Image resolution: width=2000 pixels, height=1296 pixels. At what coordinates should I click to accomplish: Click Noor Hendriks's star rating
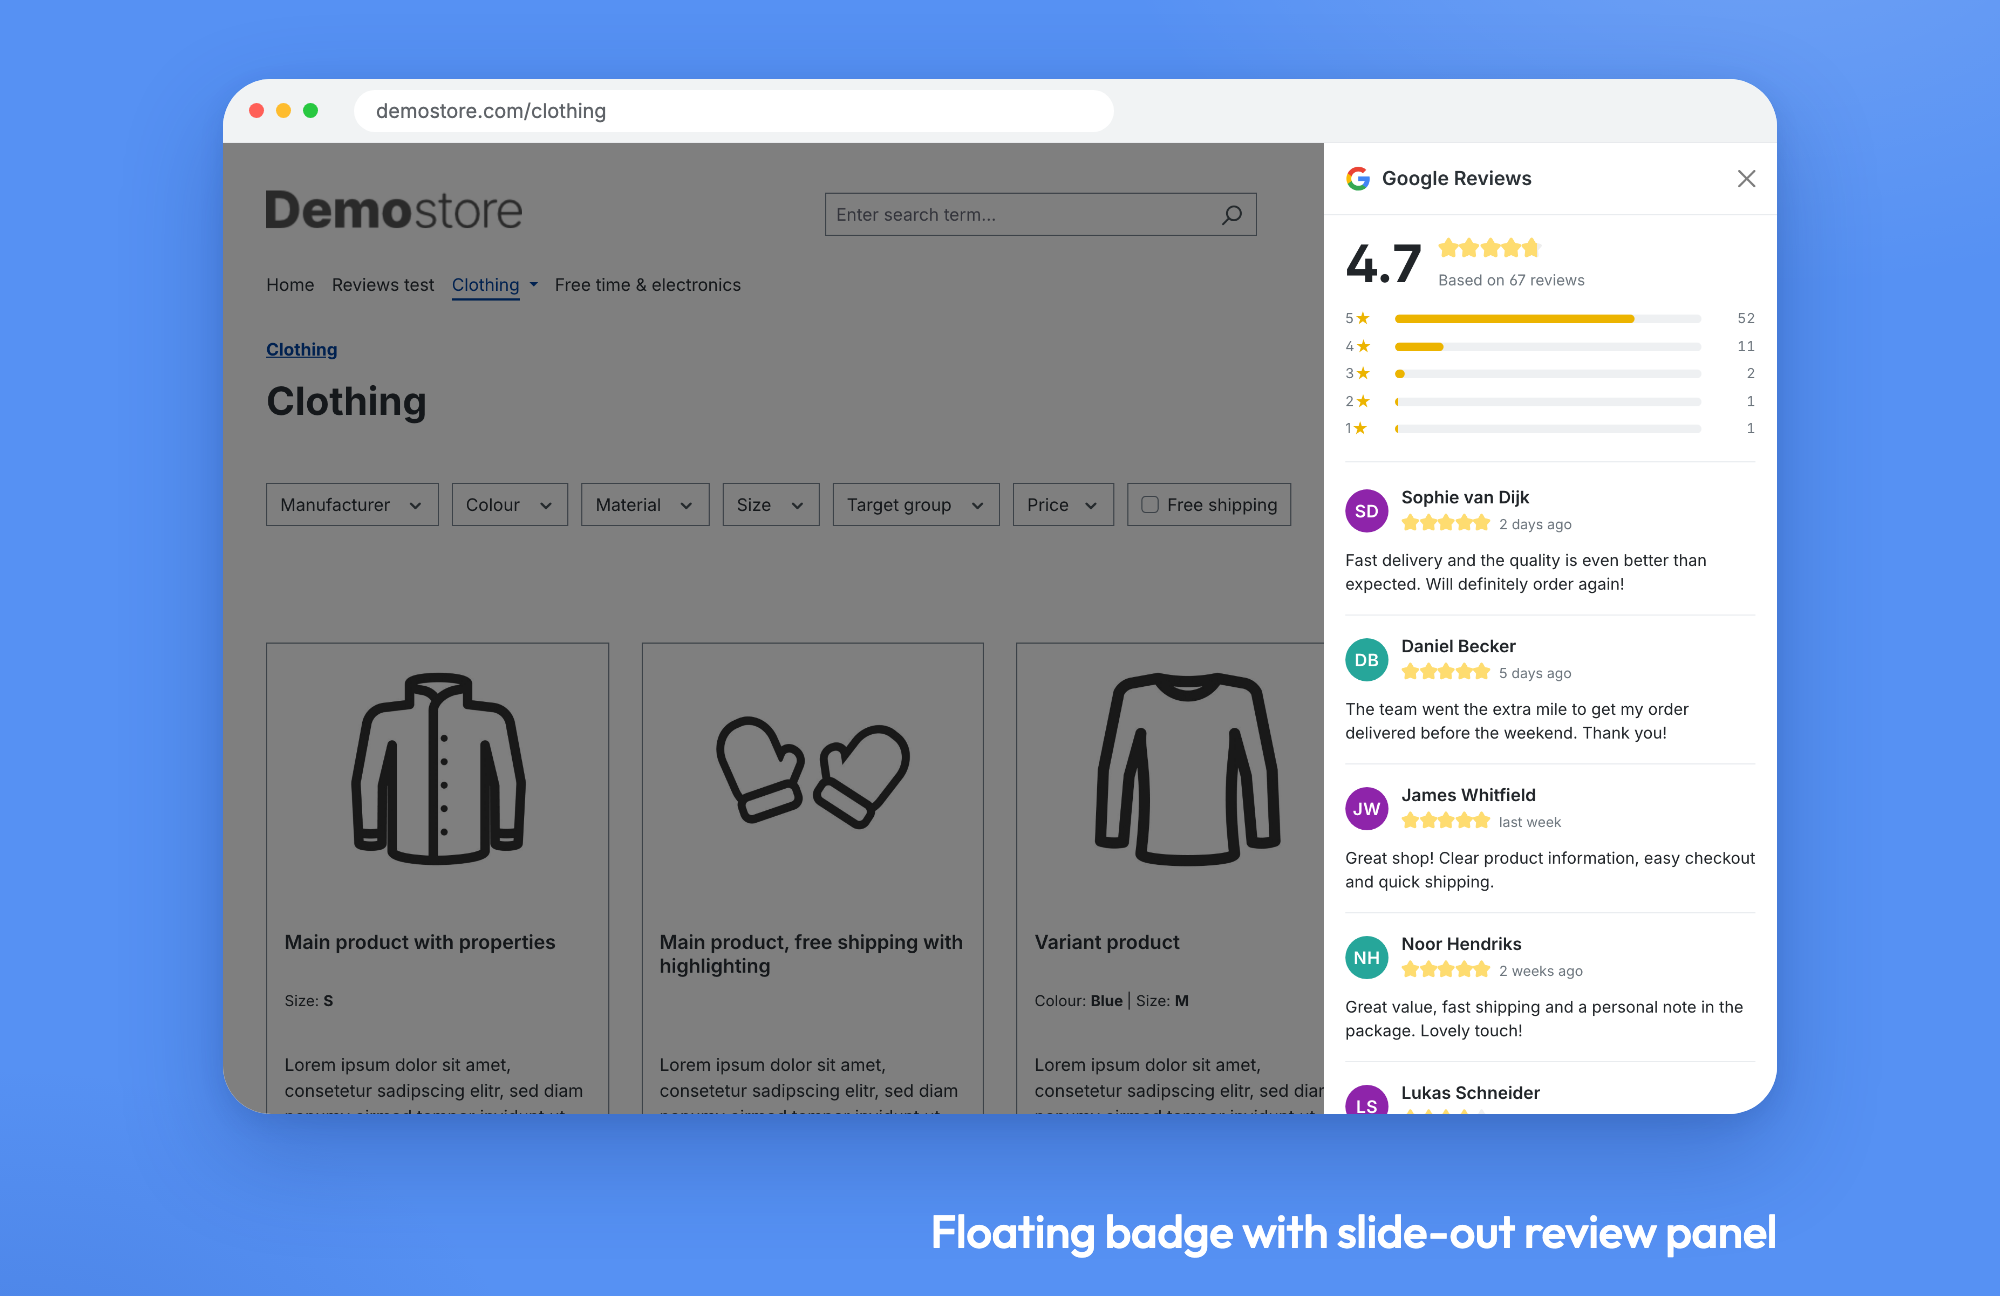tap(1445, 970)
